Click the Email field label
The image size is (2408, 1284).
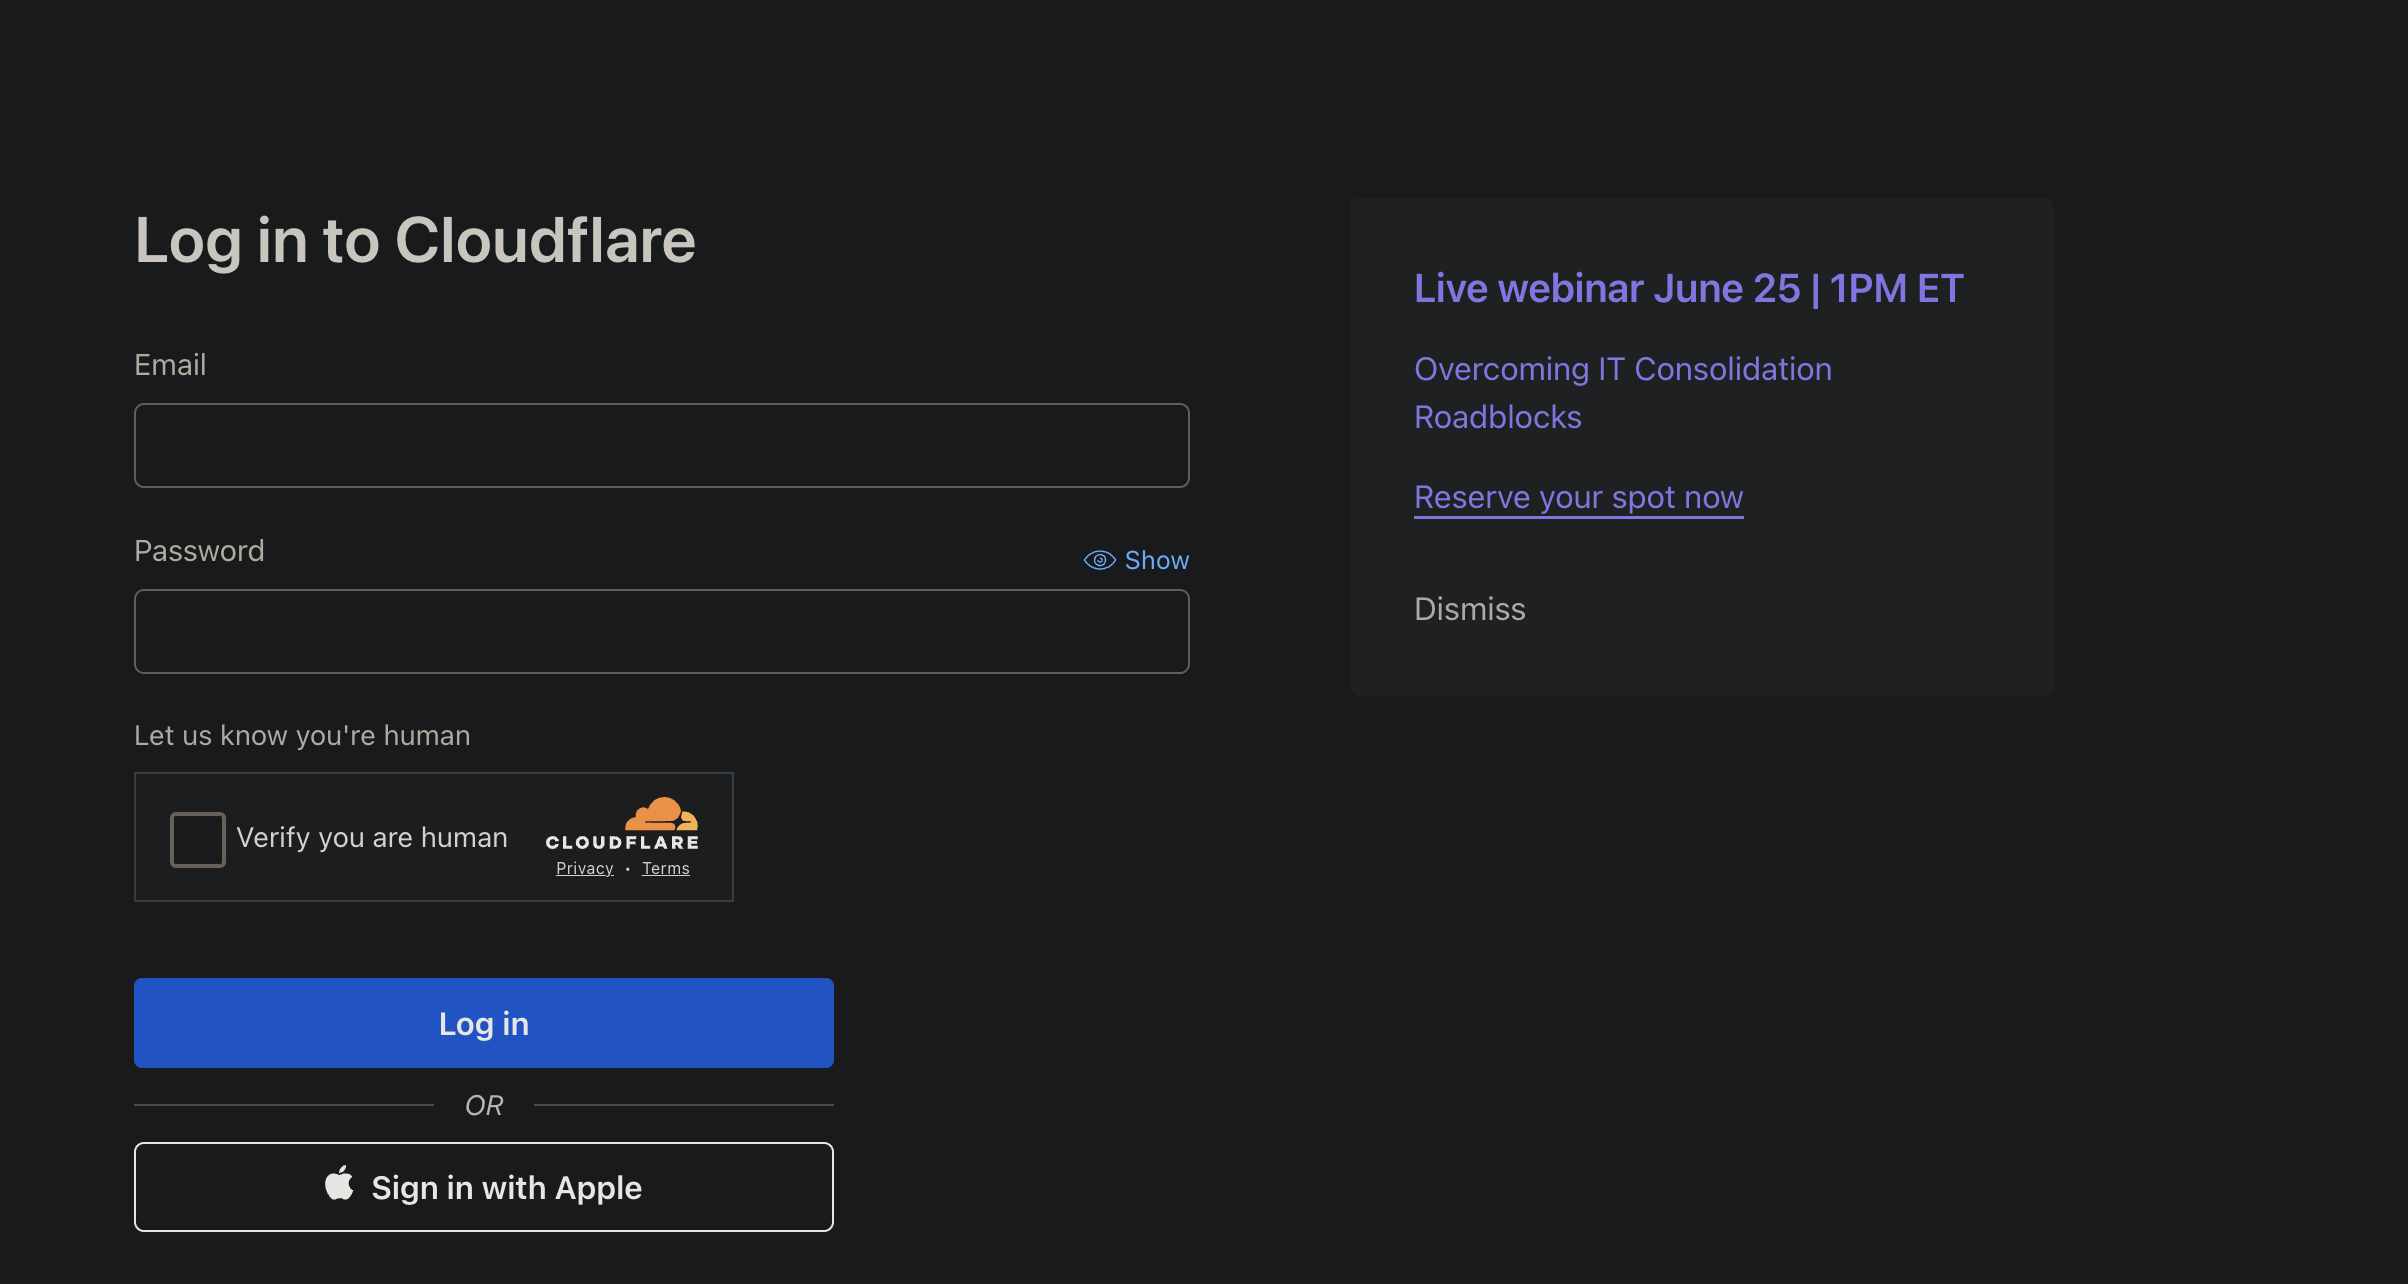coord(170,365)
